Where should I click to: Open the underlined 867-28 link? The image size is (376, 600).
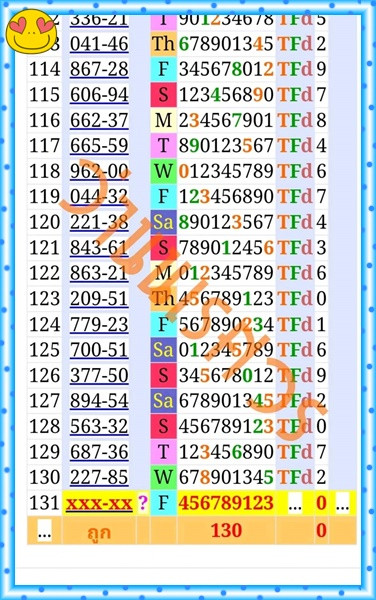click(x=99, y=69)
